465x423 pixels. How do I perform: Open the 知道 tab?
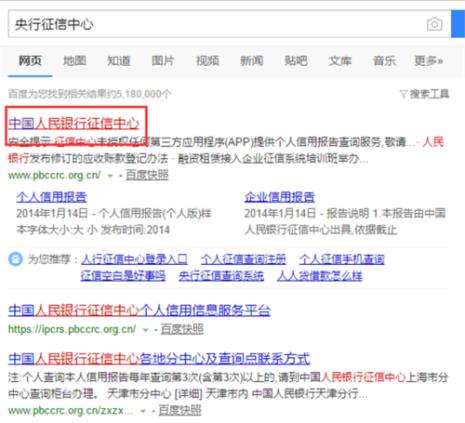(119, 61)
